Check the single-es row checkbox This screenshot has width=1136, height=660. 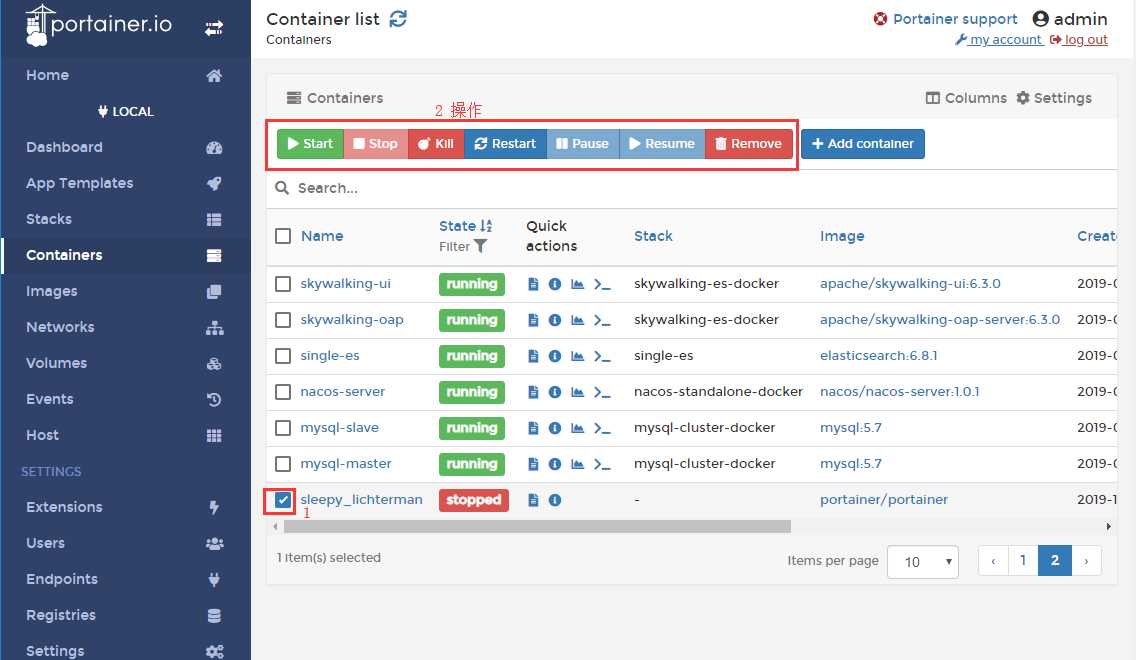(283, 356)
